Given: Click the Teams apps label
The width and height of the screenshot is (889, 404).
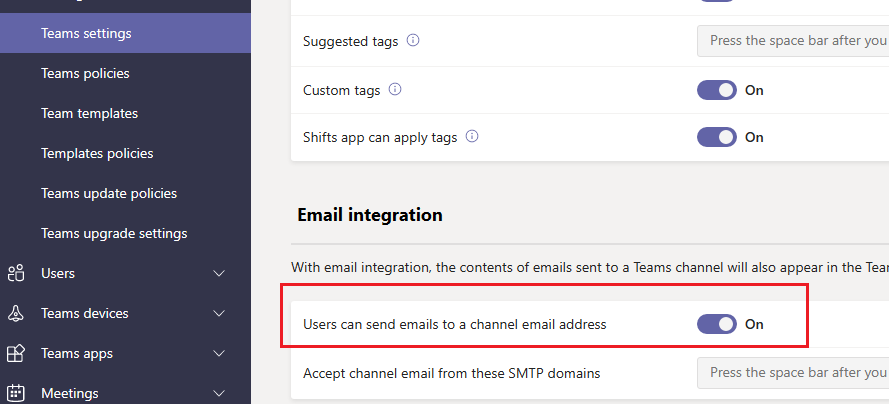Looking at the screenshot, I should coord(77,354).
